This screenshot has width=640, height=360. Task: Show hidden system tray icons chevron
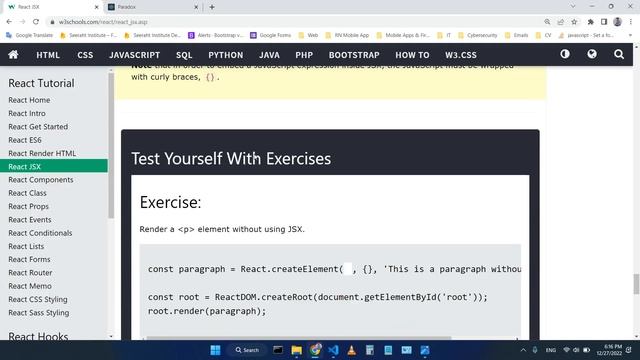[523, 350]
